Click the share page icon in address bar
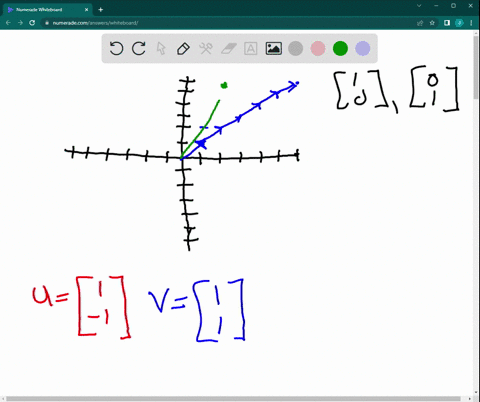This screenshot has width=480, height=402. click(420, 23)
